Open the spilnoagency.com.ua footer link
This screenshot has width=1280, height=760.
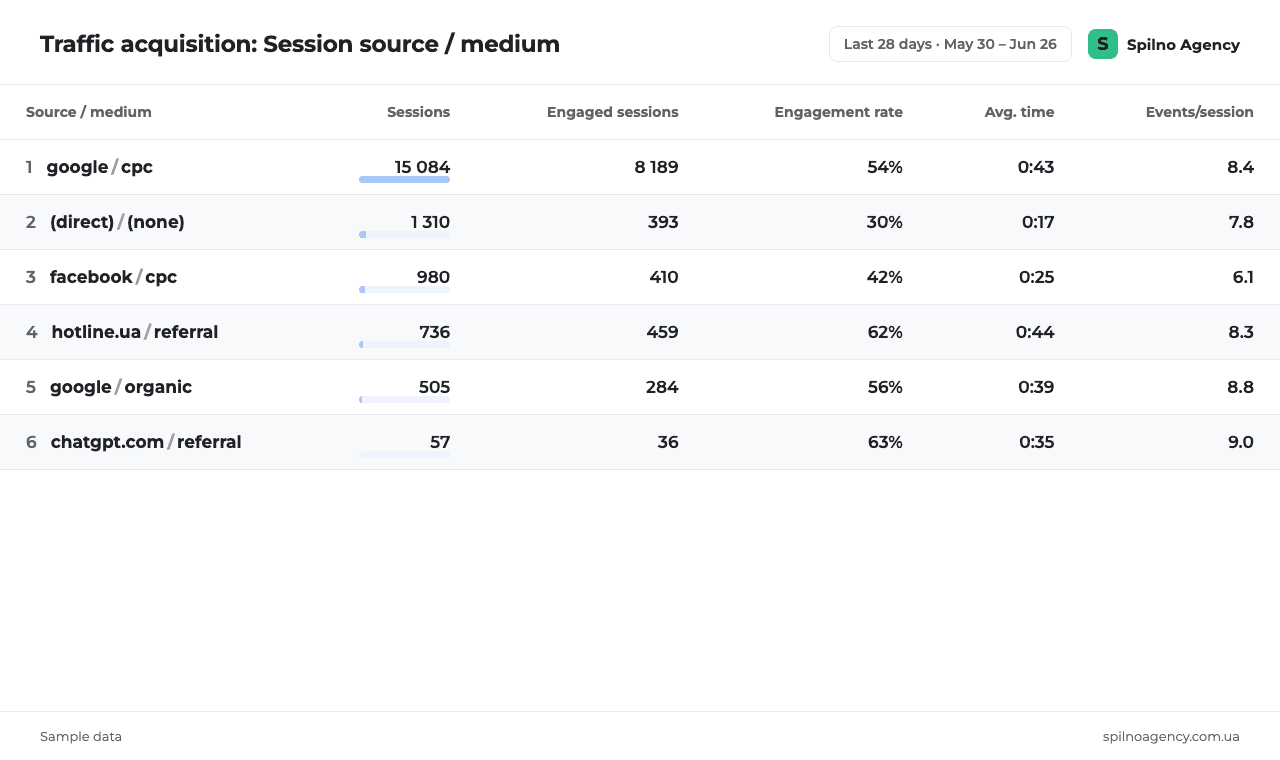[x=1171, y=736]
